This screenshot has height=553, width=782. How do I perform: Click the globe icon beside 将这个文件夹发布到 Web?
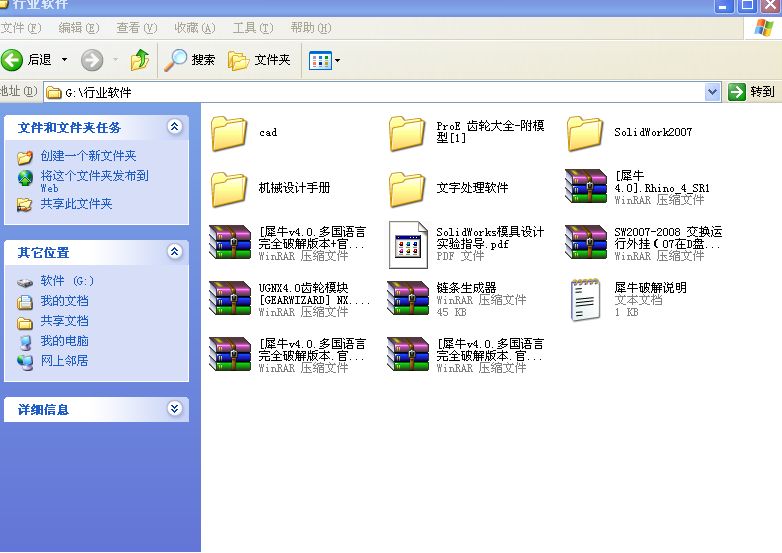coord(24,178)
